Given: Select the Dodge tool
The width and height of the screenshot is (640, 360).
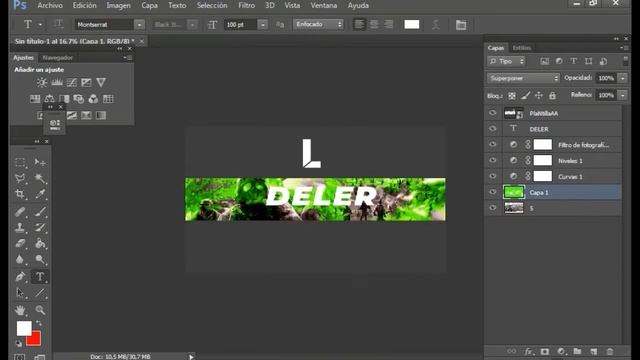Looking at the screenshot, I should click(x=40, y=260).
